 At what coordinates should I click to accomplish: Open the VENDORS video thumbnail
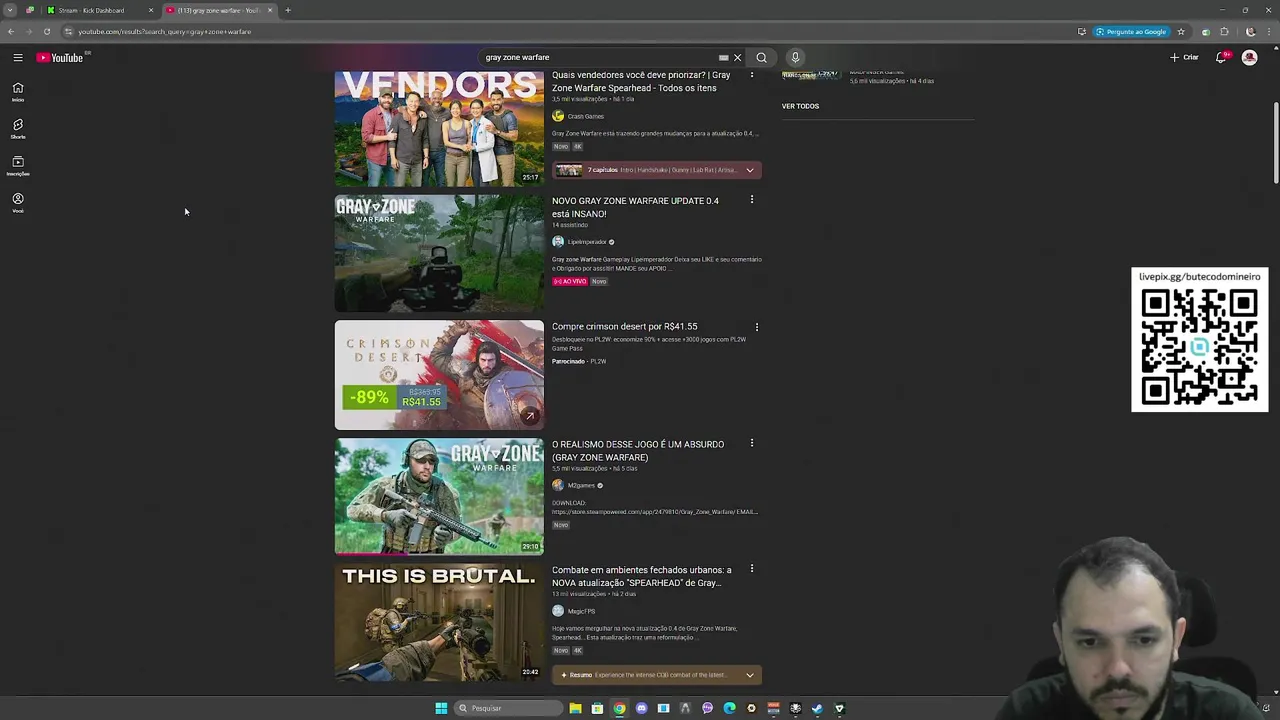439,128
